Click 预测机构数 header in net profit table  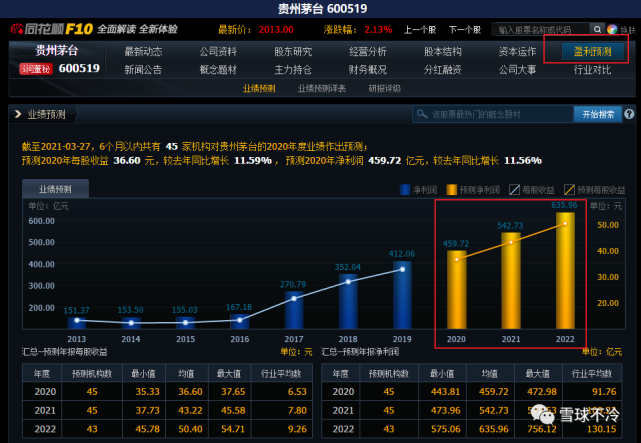coord(389,374)
